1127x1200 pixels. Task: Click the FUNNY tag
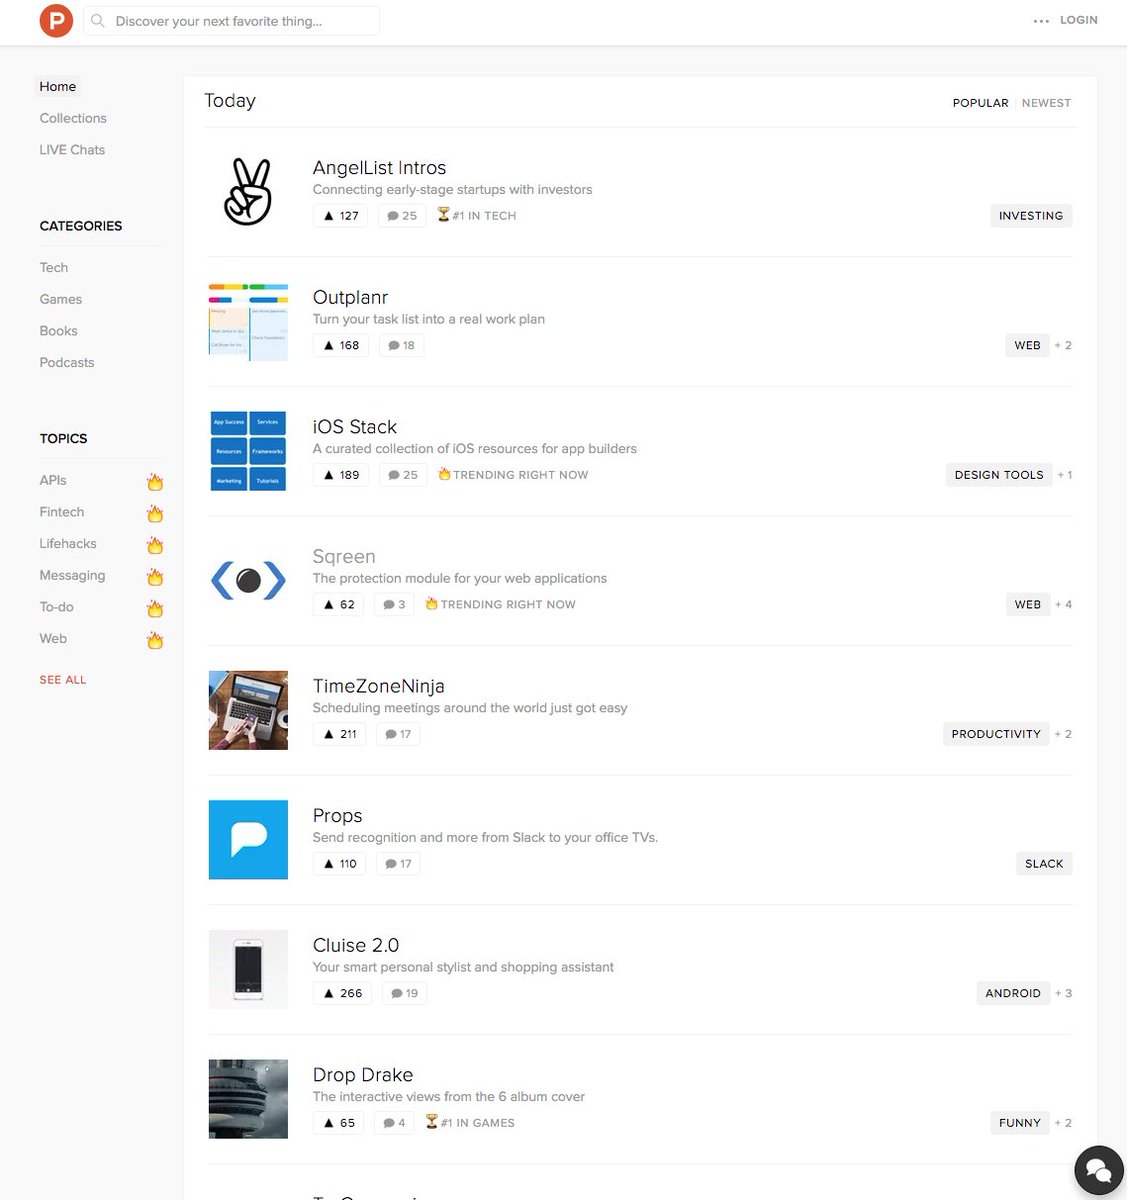[1020, 1123]
